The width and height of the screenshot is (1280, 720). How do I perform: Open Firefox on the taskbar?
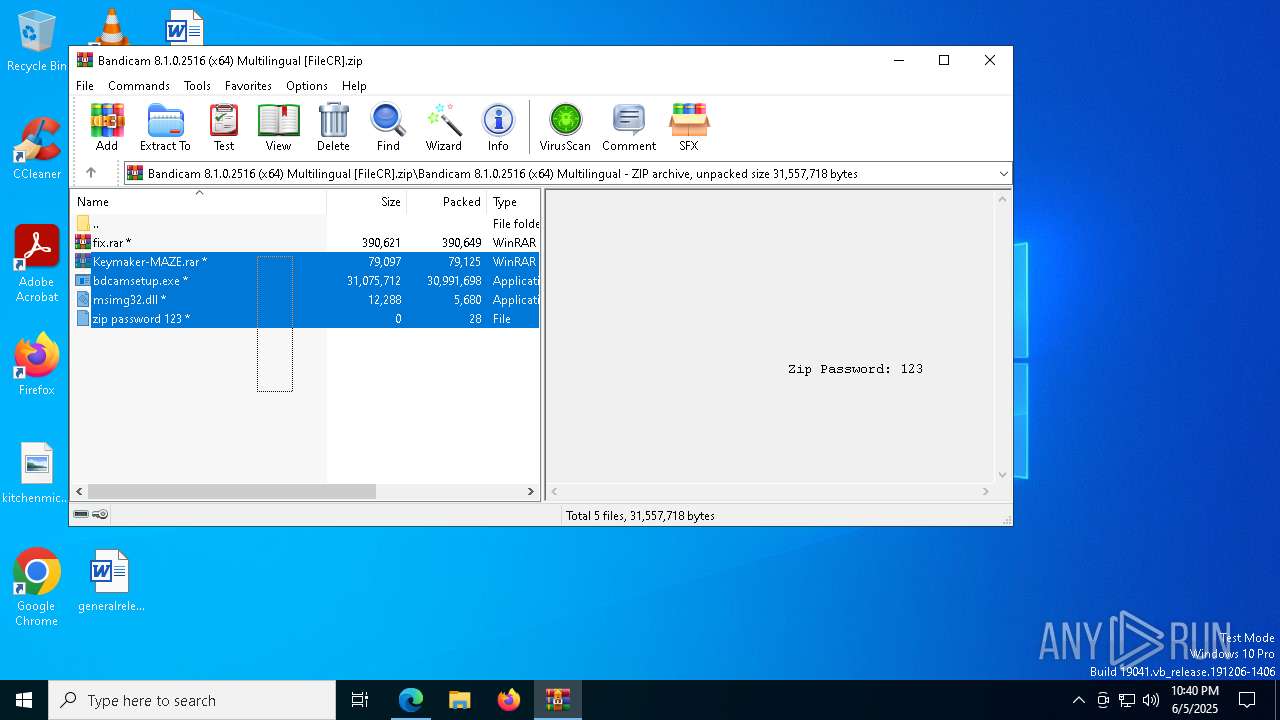(x=509, y=700)
